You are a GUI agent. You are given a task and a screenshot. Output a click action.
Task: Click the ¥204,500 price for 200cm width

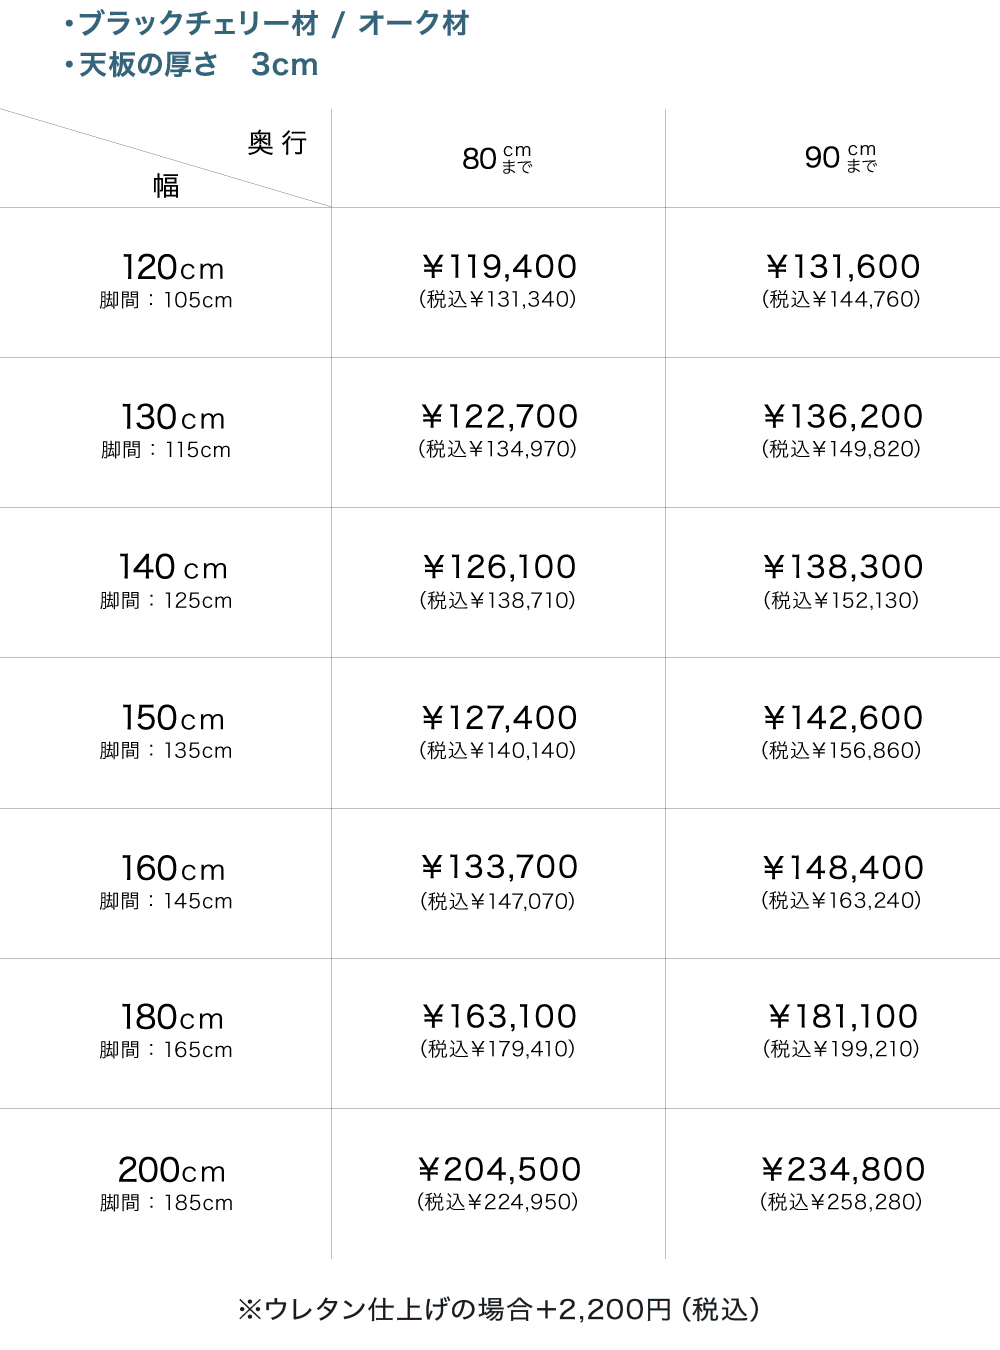click(498, 1170)
